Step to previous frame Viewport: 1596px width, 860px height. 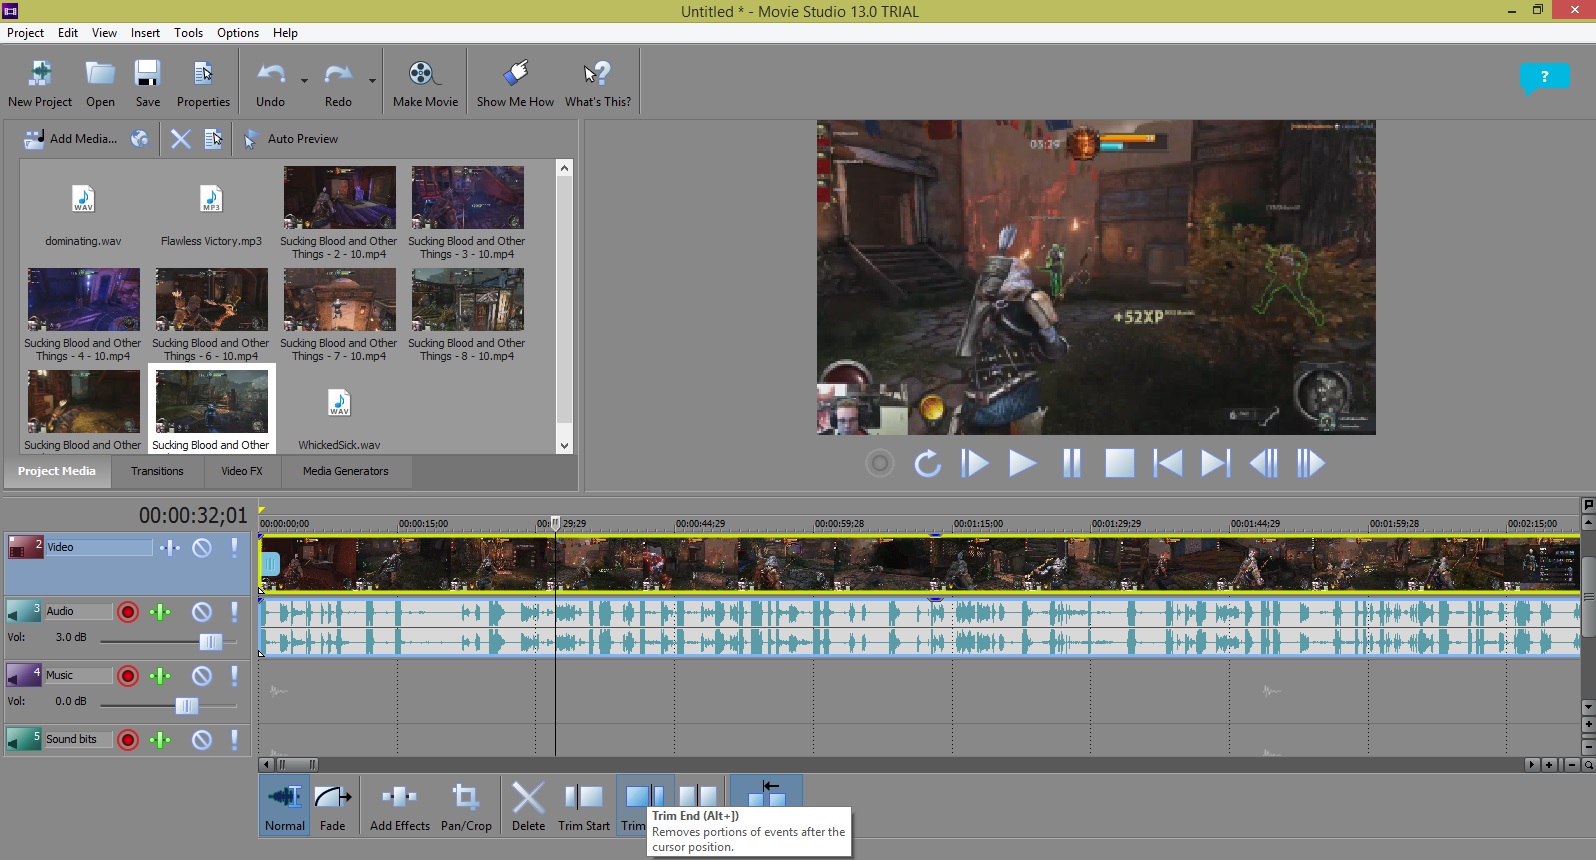click(1263, 463)
